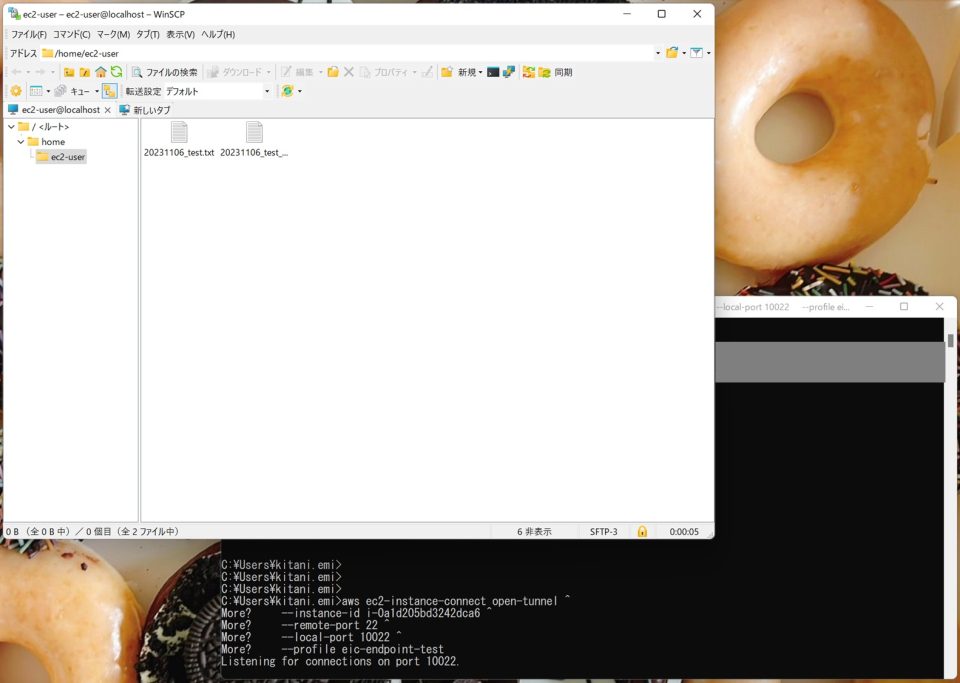
Task: Open the terminal console icon in toolbar
Action: 493,72
